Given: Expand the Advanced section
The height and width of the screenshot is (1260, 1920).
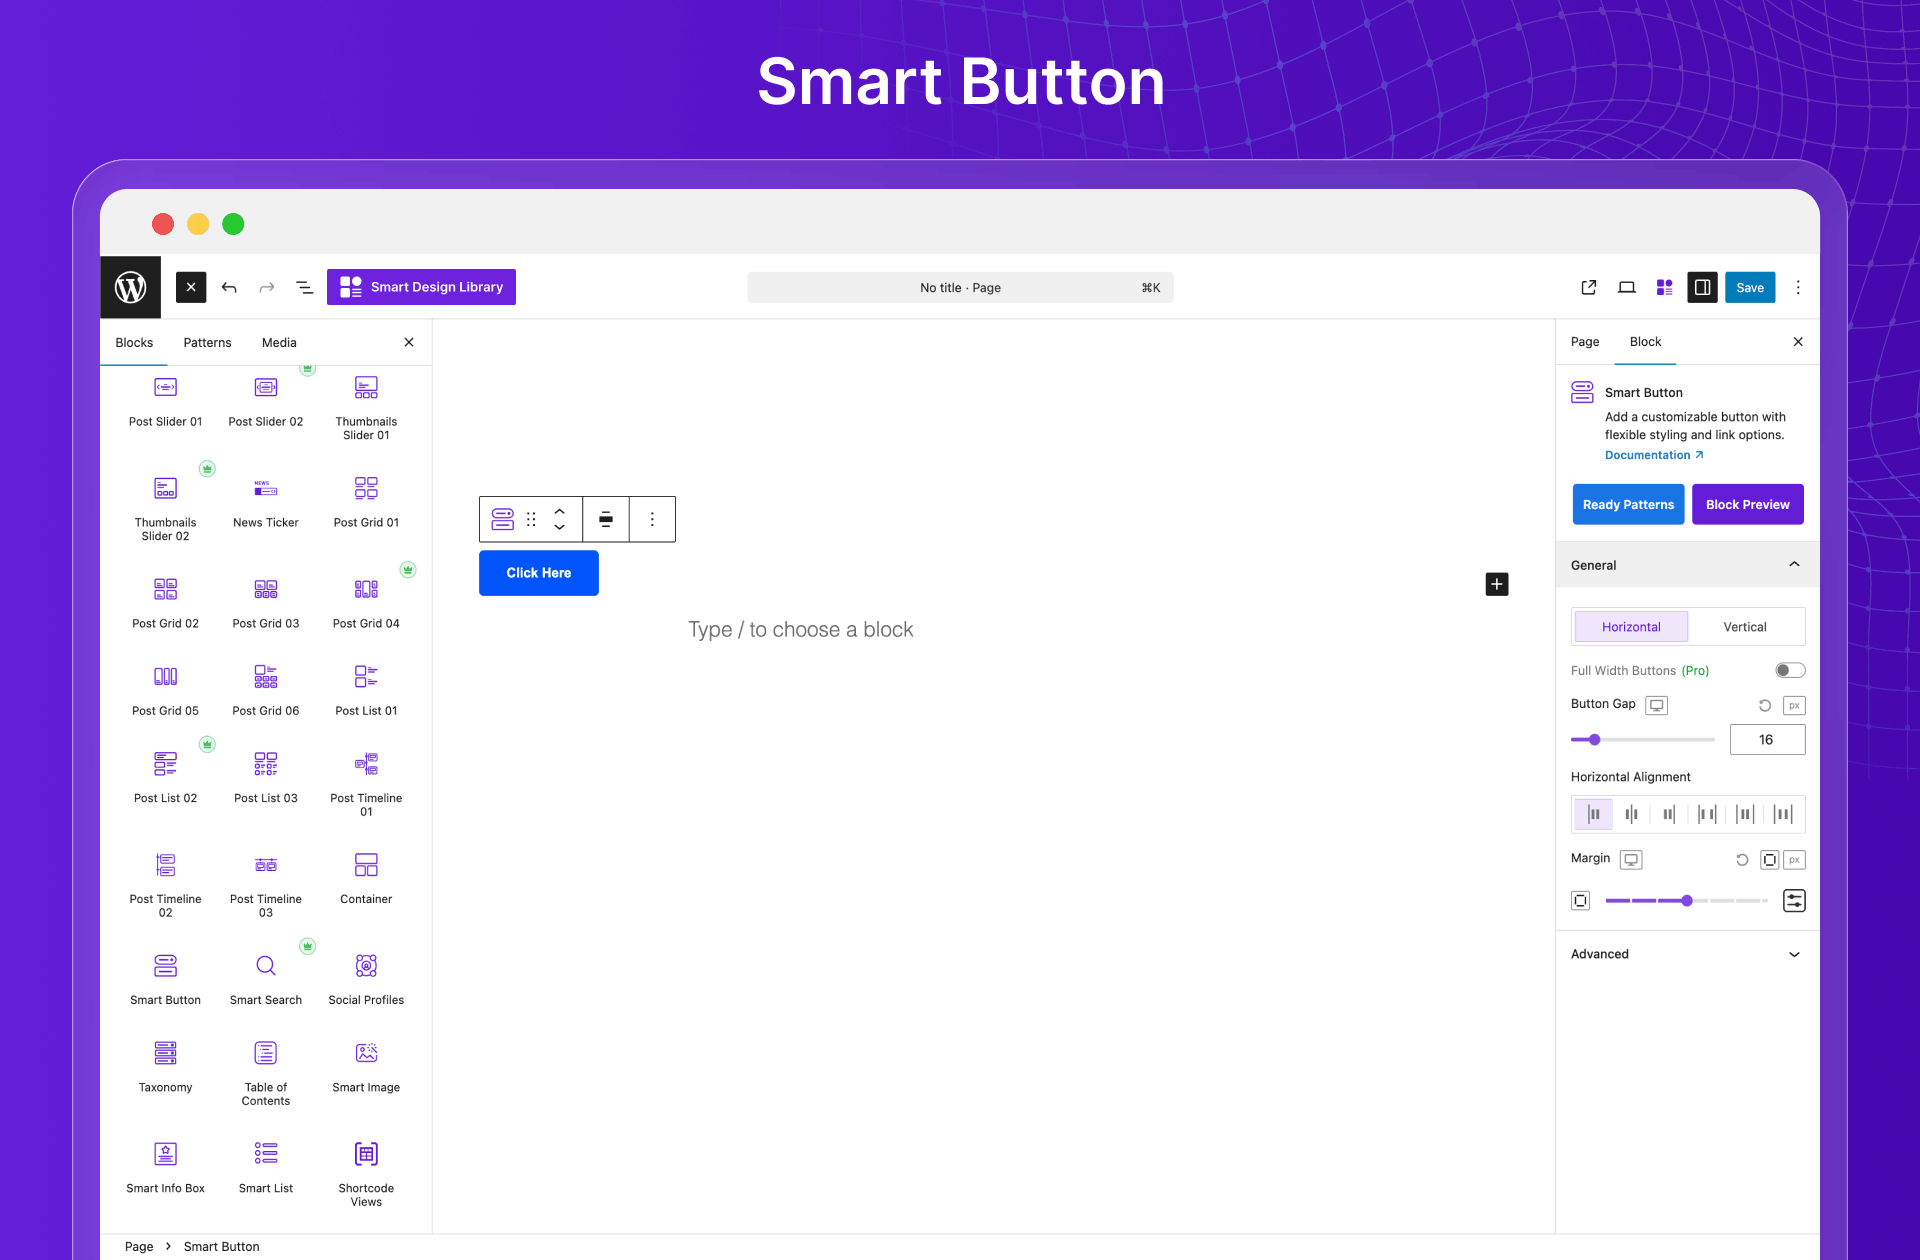Looking at the screenshot, I should click(1794, 954).
